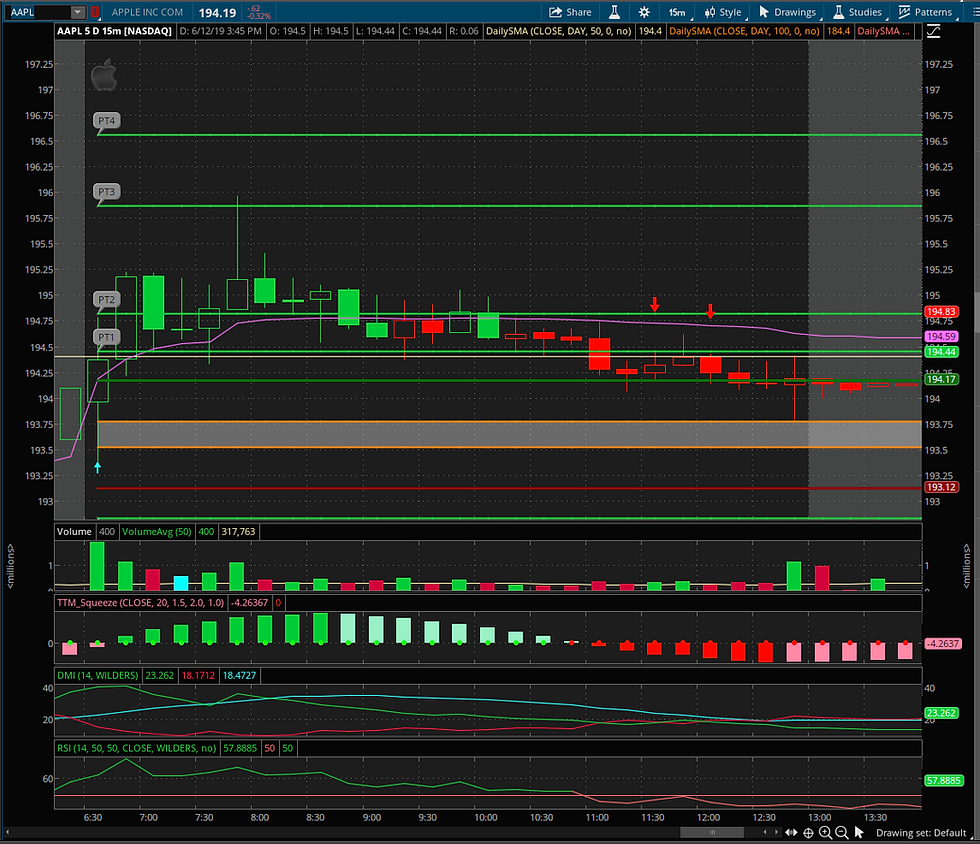The height and width of the screenshot is (844, 980).
Task: Click the chart mode icon at top right
Action: point(933,31)
